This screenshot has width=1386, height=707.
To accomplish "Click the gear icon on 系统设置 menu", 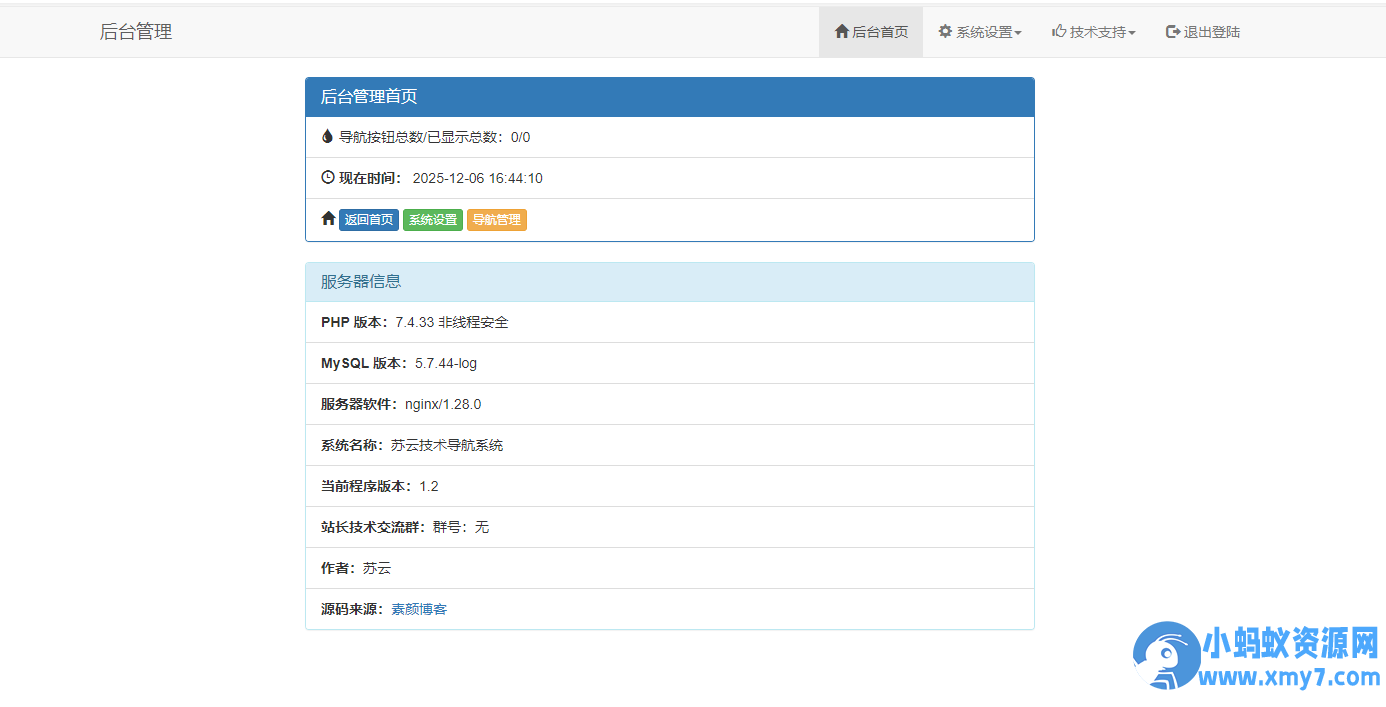I will pyautogui.click(x=944, y=31).
